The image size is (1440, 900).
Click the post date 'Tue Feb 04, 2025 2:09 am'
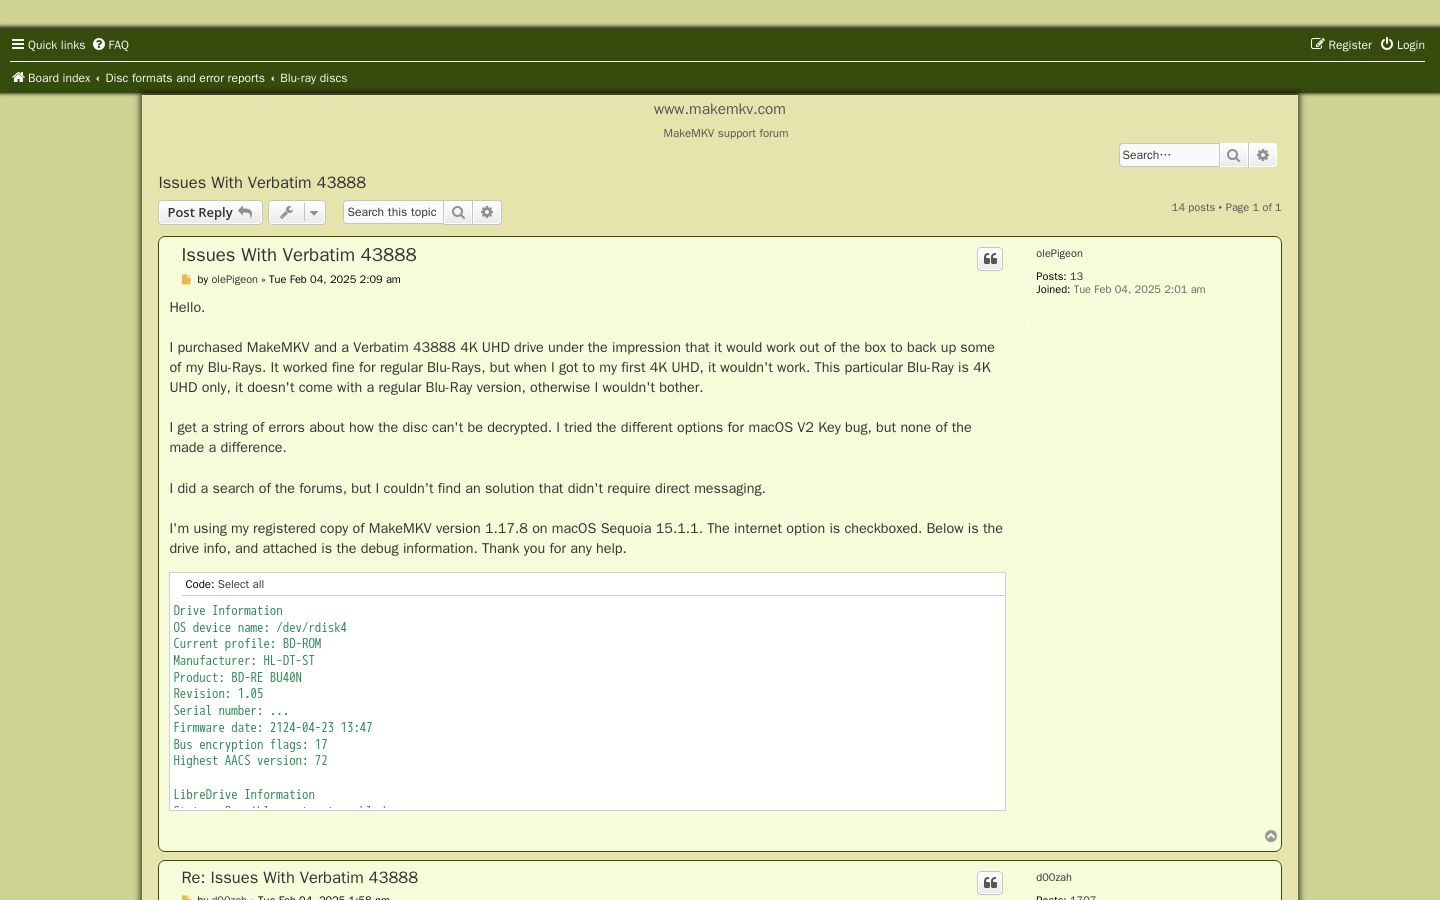334,280
